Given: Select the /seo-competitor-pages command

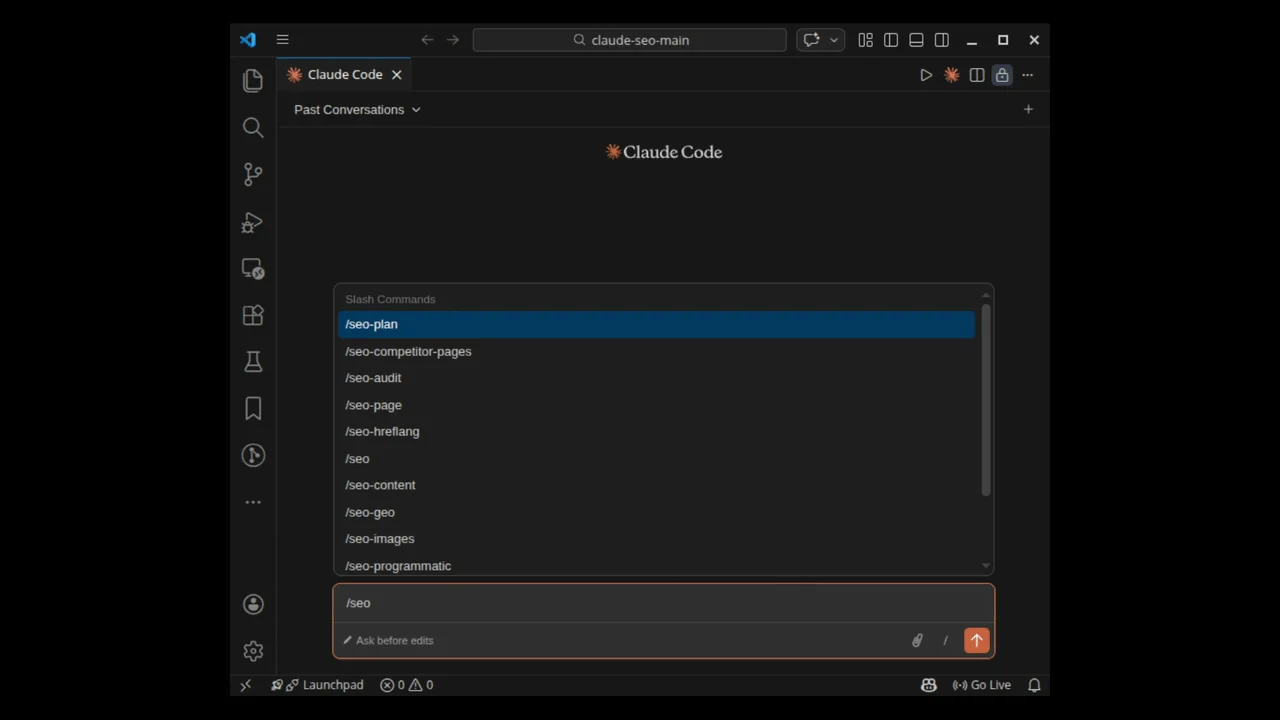Looking at the screenshot, I should click(x=656, y=352).
